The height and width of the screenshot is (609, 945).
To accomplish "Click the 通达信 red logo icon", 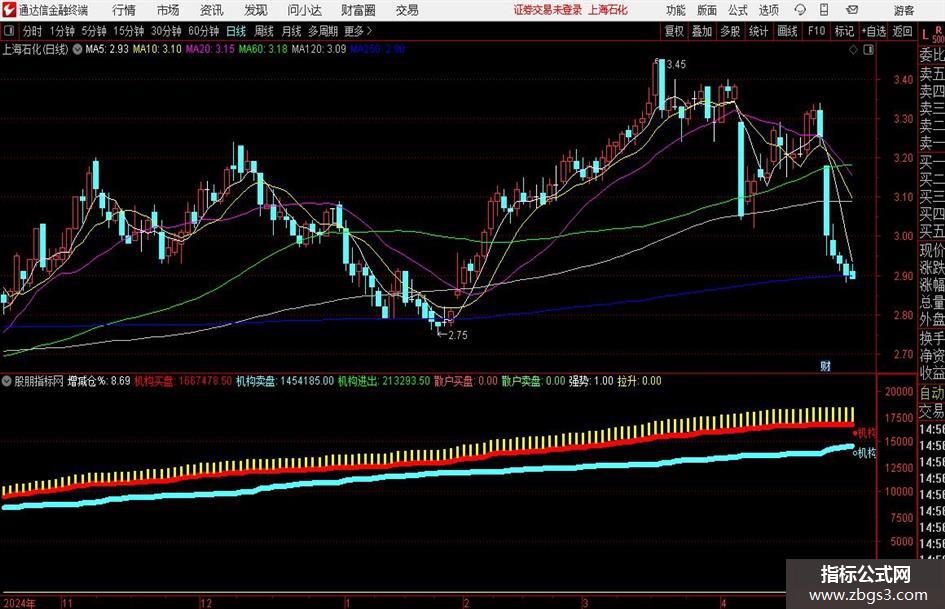I will click(x=9, y=10).
